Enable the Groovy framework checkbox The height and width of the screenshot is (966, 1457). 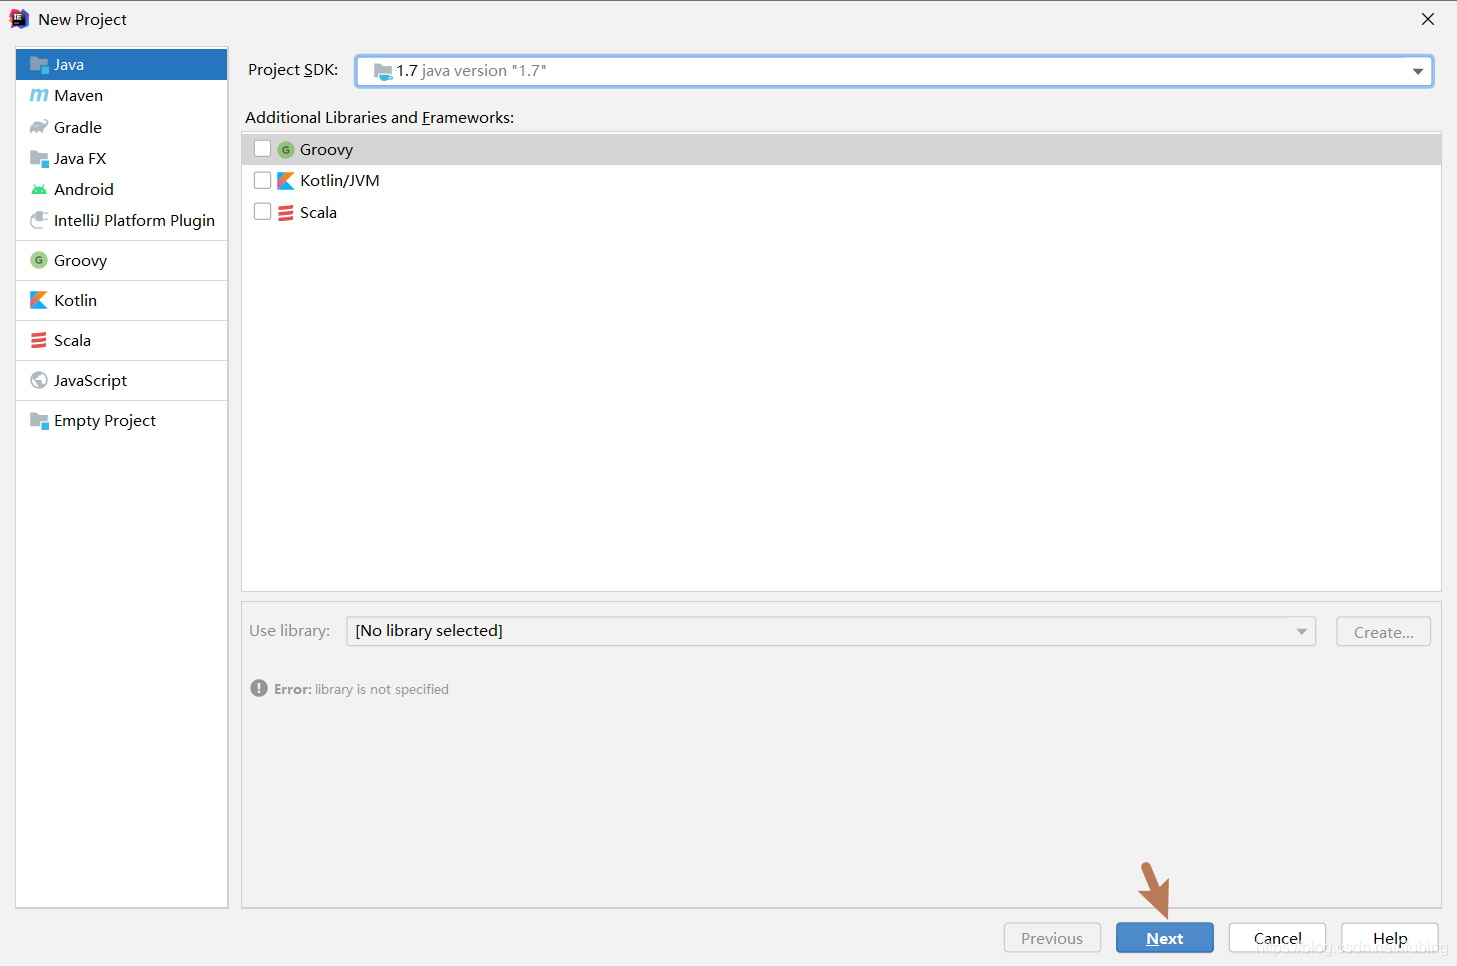pos(263,149)
